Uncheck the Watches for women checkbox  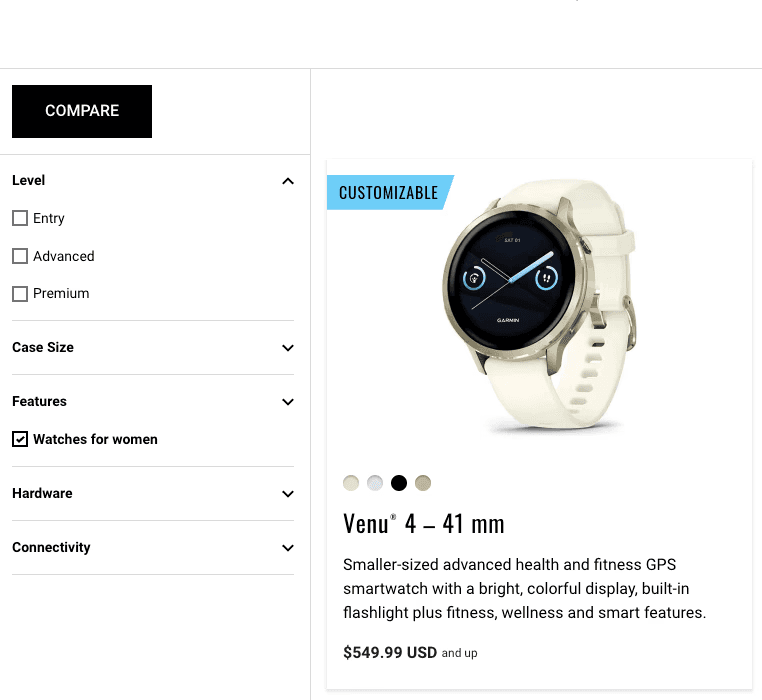[20, 439]
